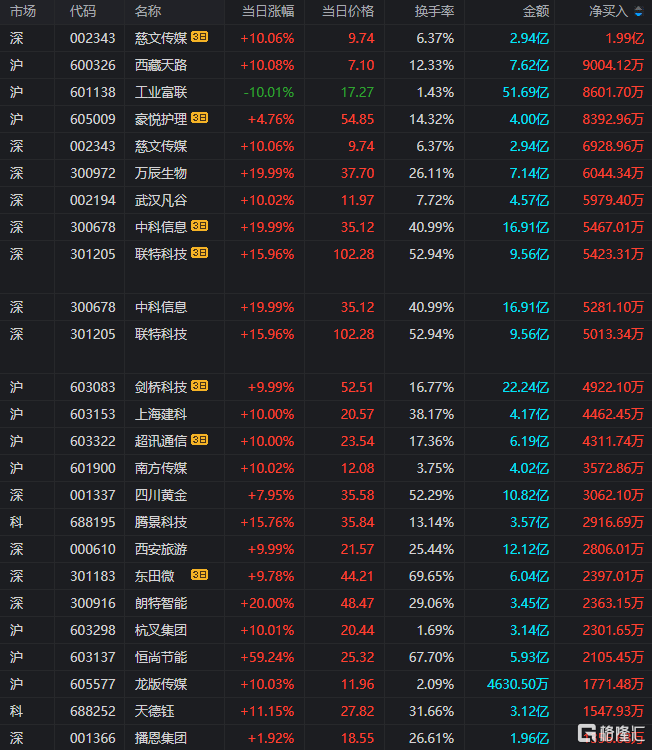Open stock 龙版传媒
The width and height of the screenshot is (652, 750).
point(161,684)
